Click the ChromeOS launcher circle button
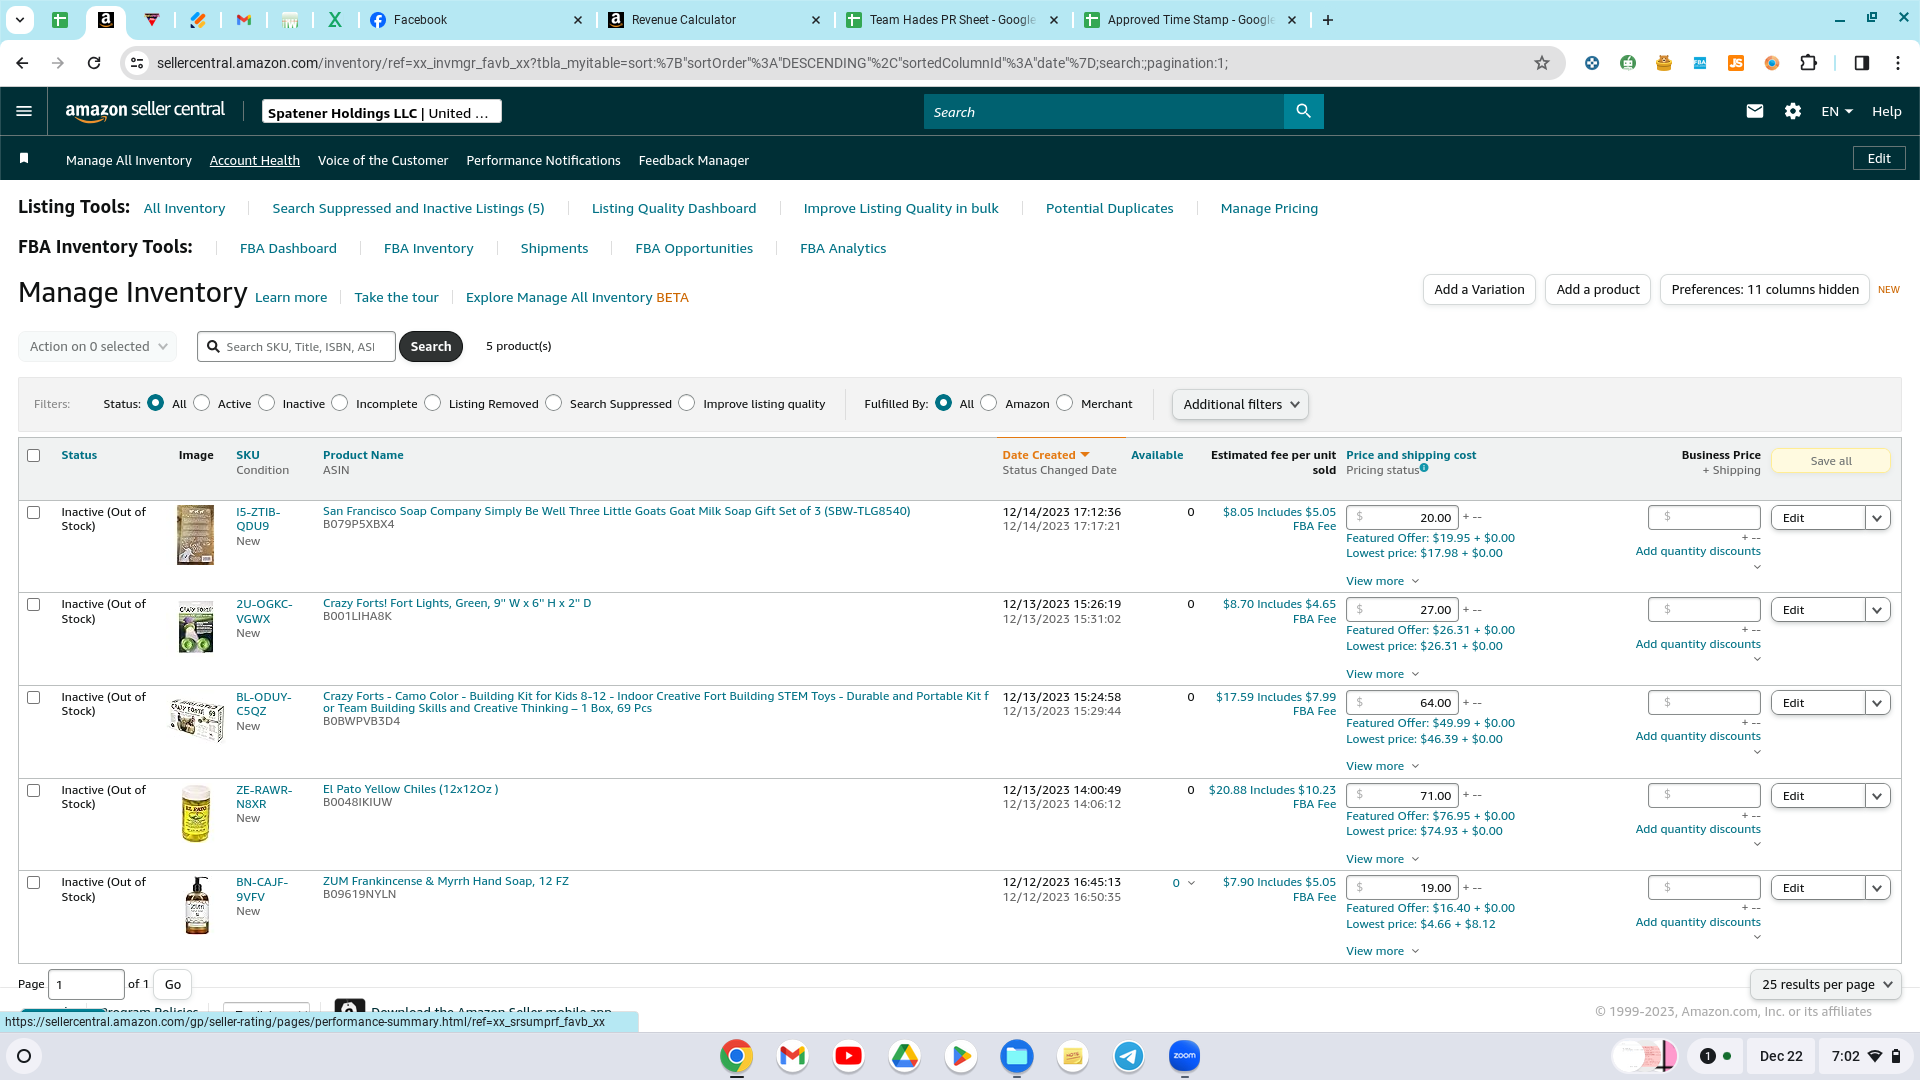 pyautogui.click(x=25, y=1056)
